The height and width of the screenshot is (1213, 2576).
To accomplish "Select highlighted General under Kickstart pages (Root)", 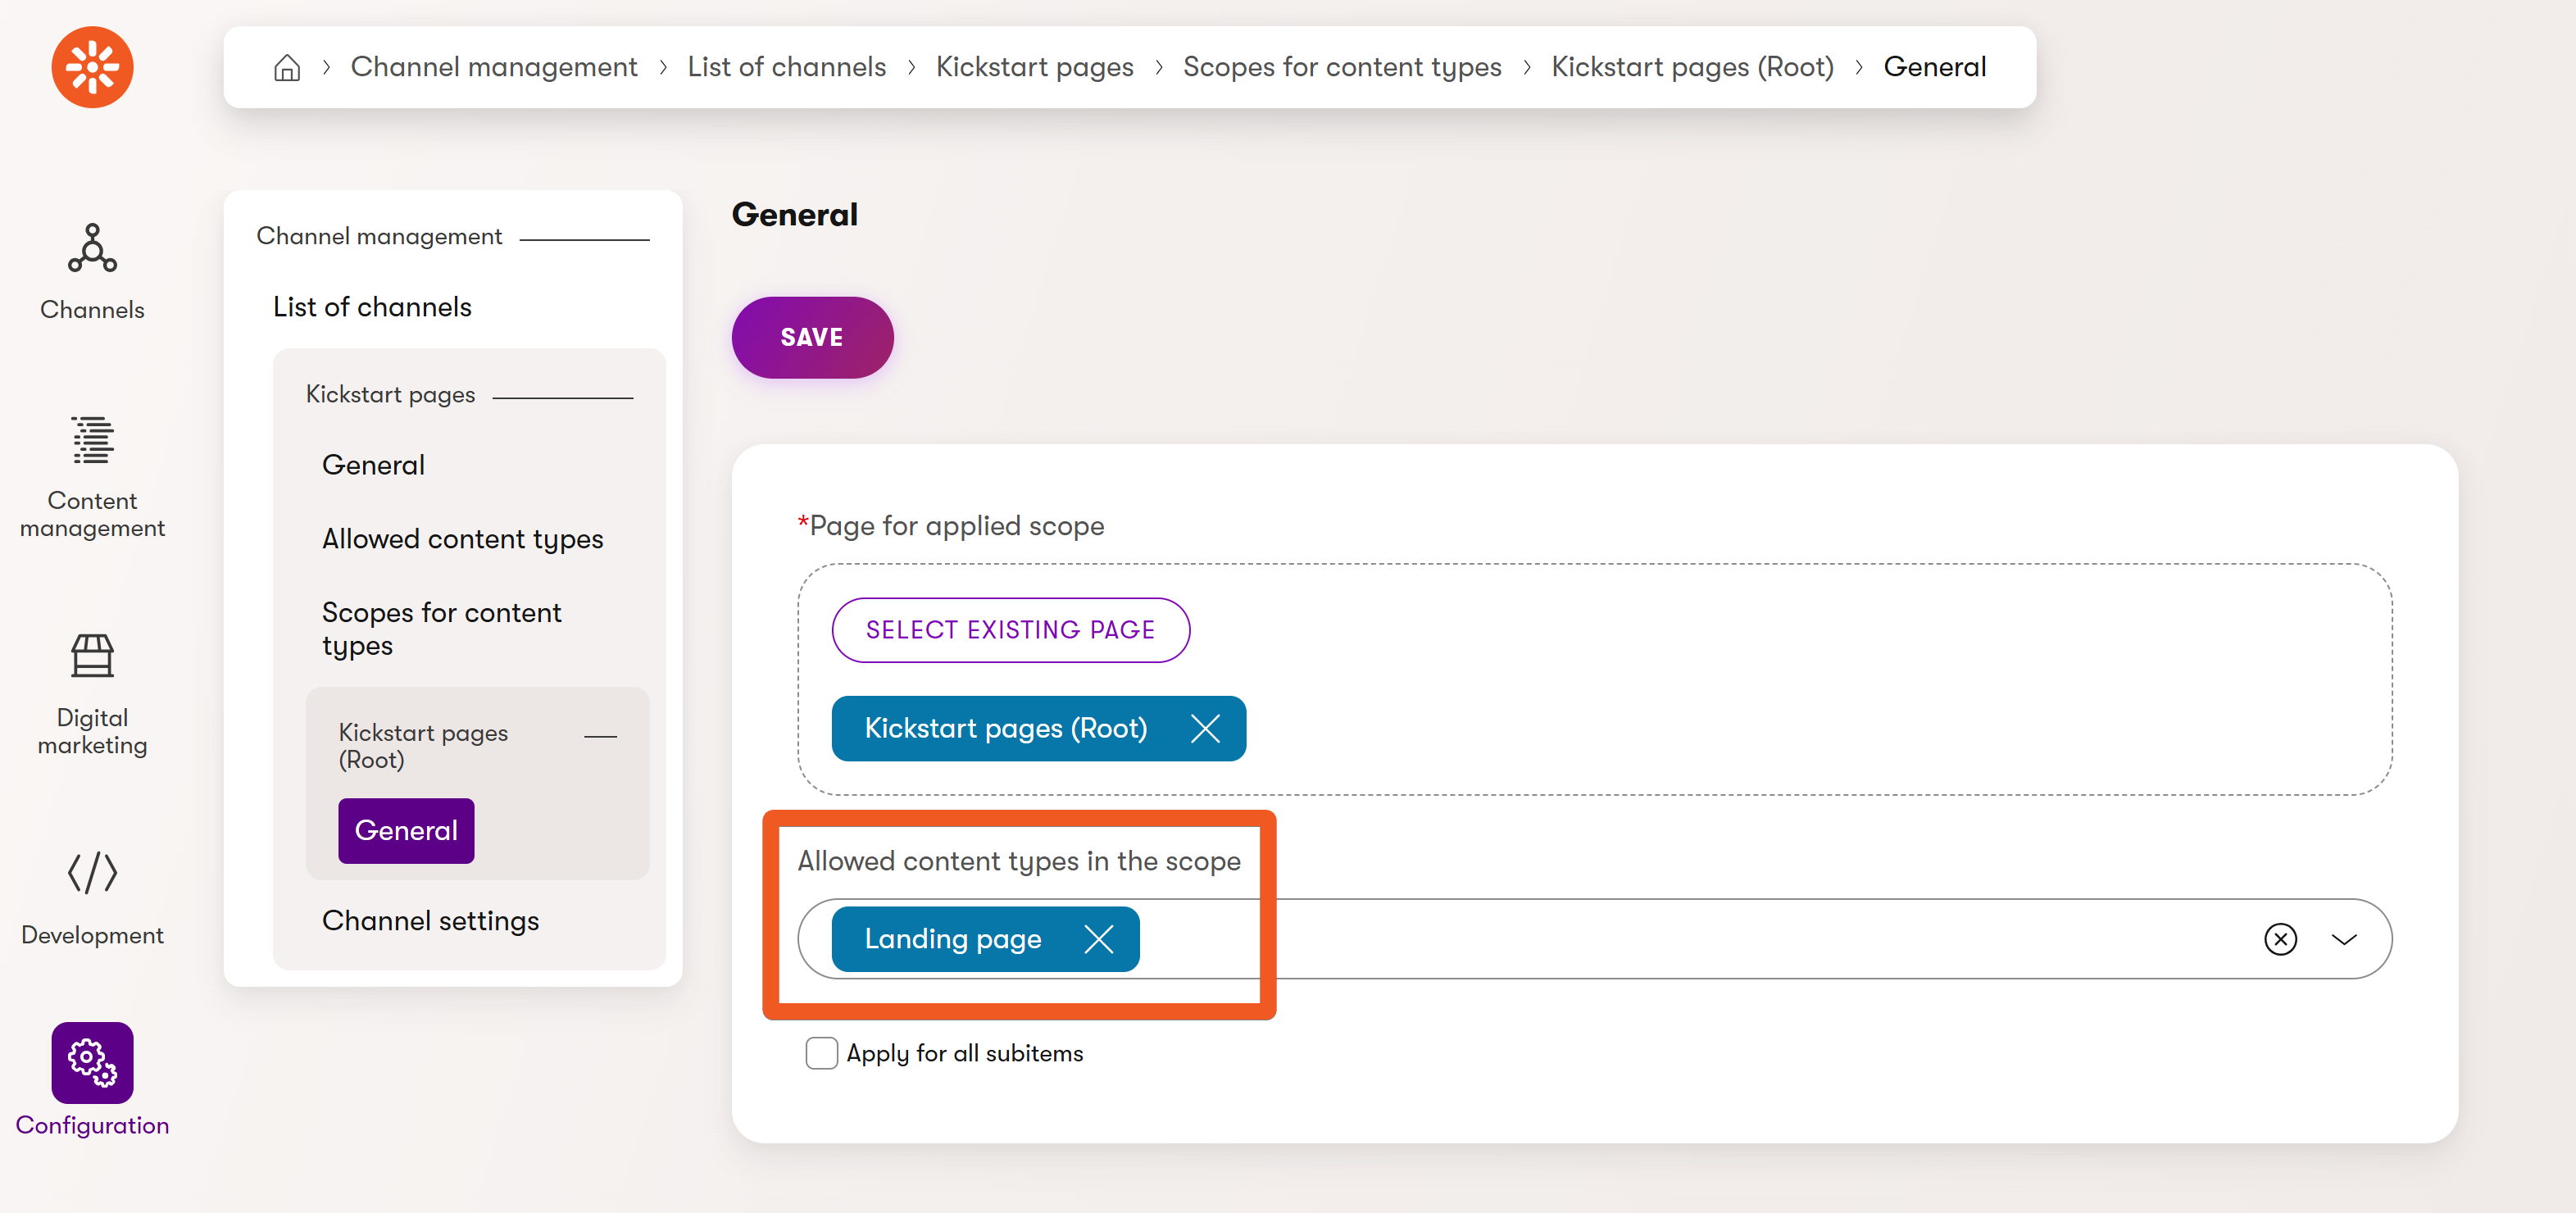I will click(x=406, y=830).
